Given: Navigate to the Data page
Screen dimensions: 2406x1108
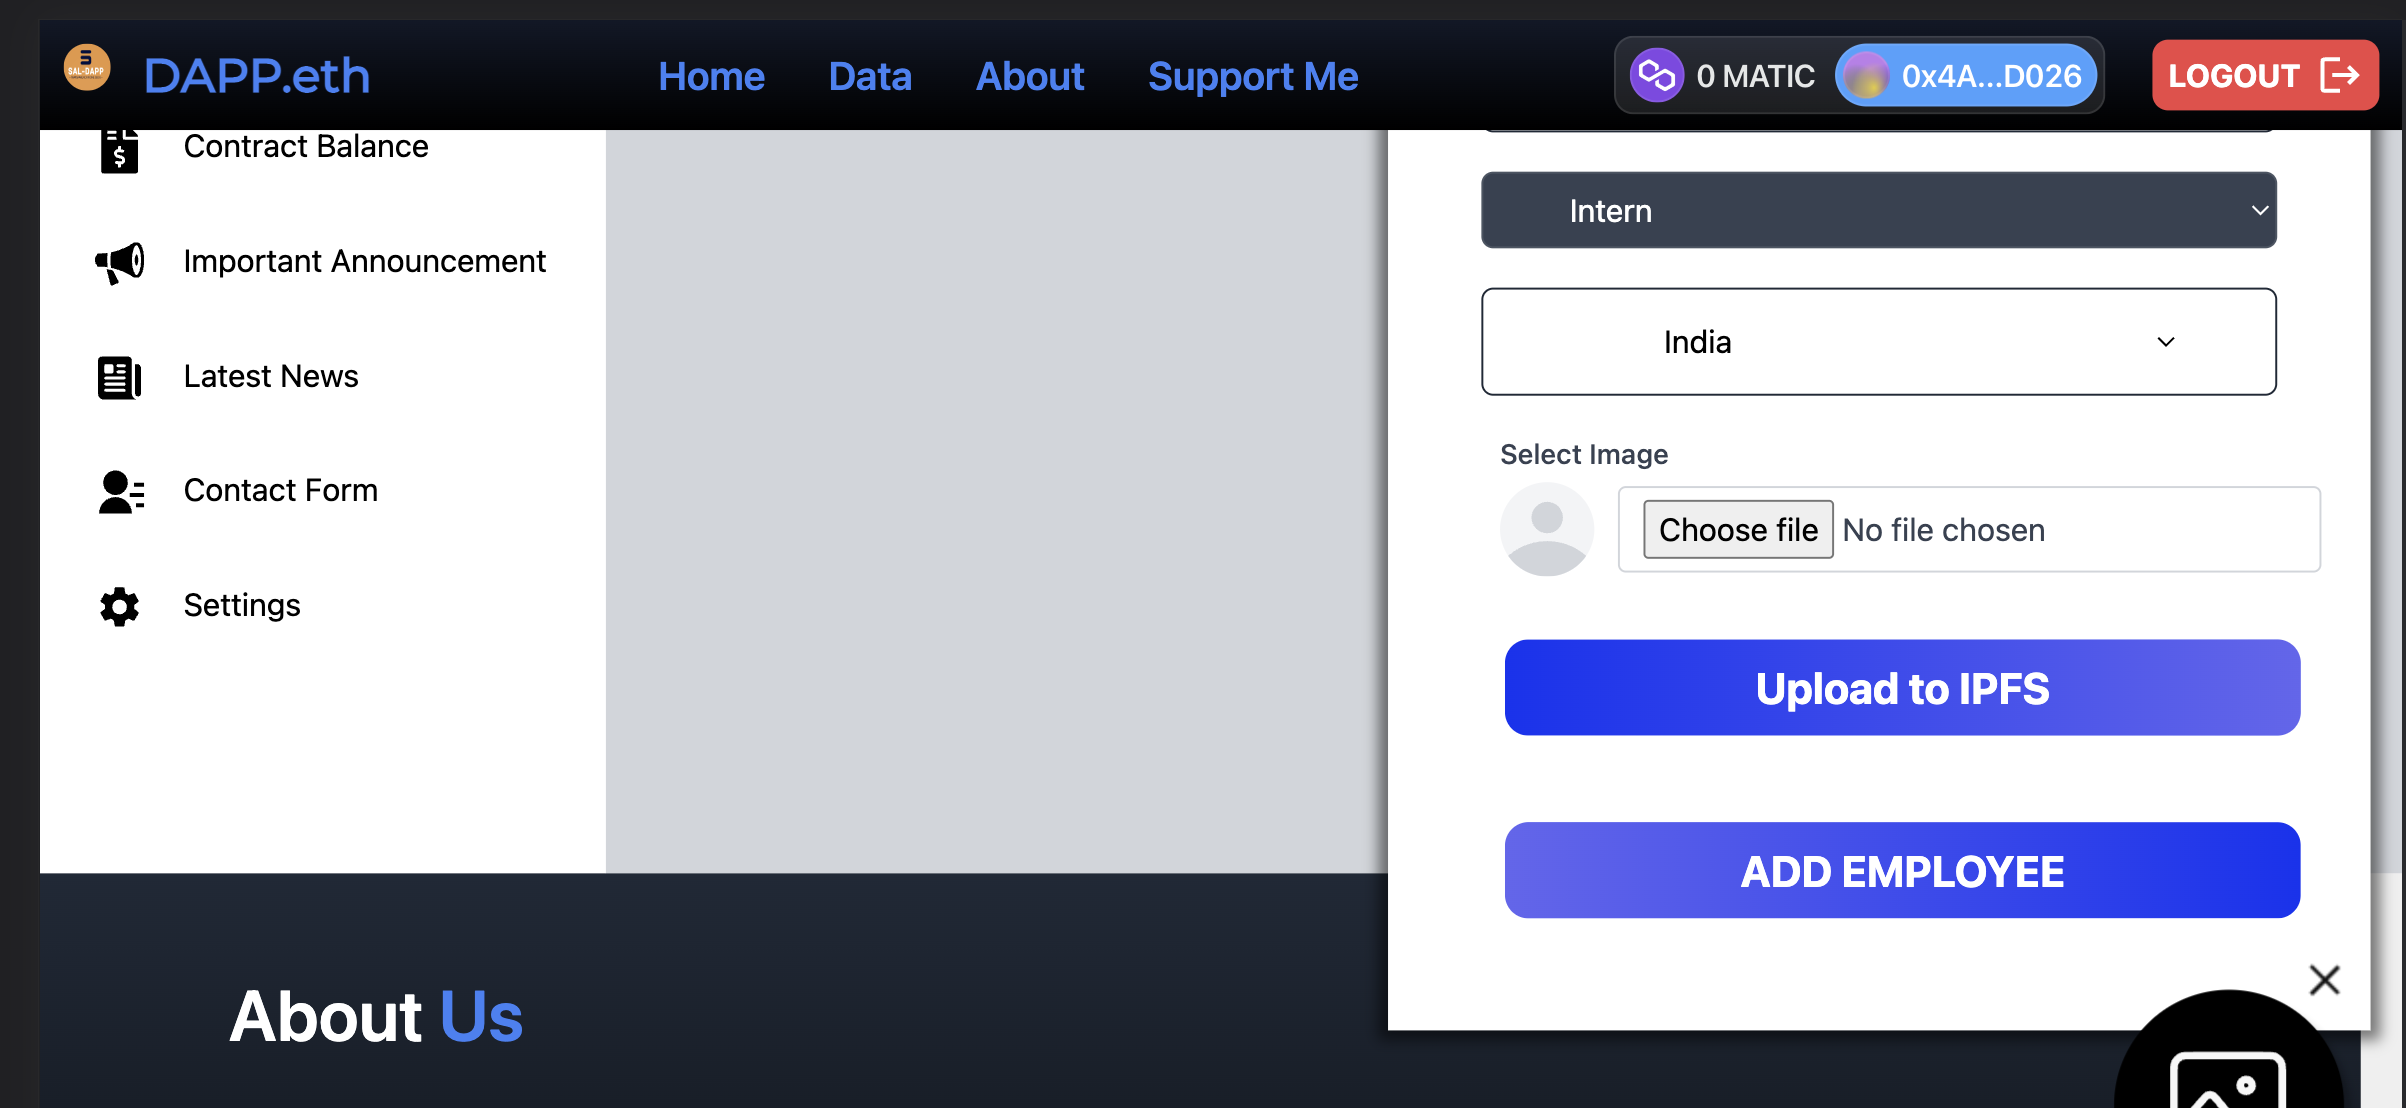Looking at the screenshot, I should pyautogui.click(x=869, y=75).
